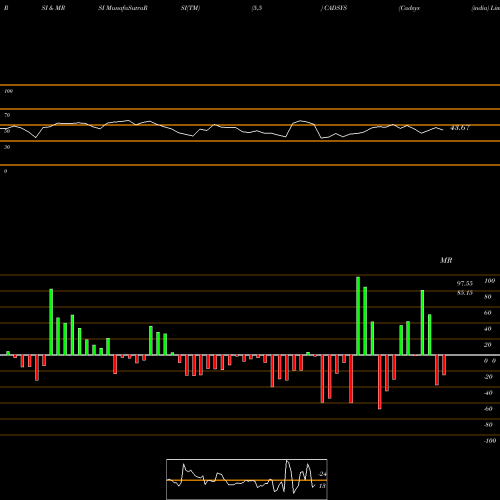Click the 97.55 value in the MR panel
The image size is (500, 500).
465,283
